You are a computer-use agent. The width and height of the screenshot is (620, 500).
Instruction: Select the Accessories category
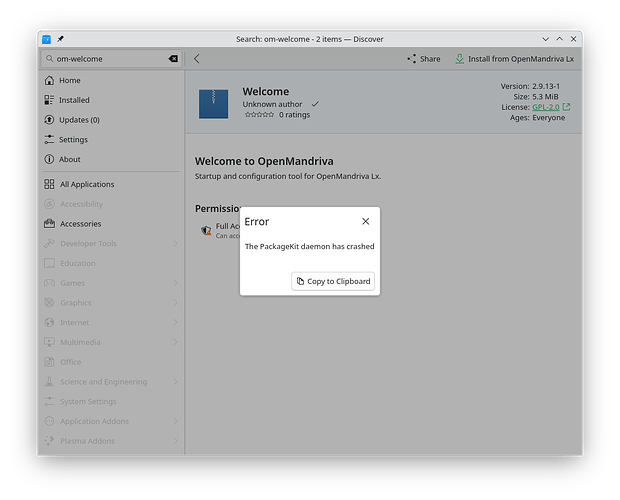112,224
